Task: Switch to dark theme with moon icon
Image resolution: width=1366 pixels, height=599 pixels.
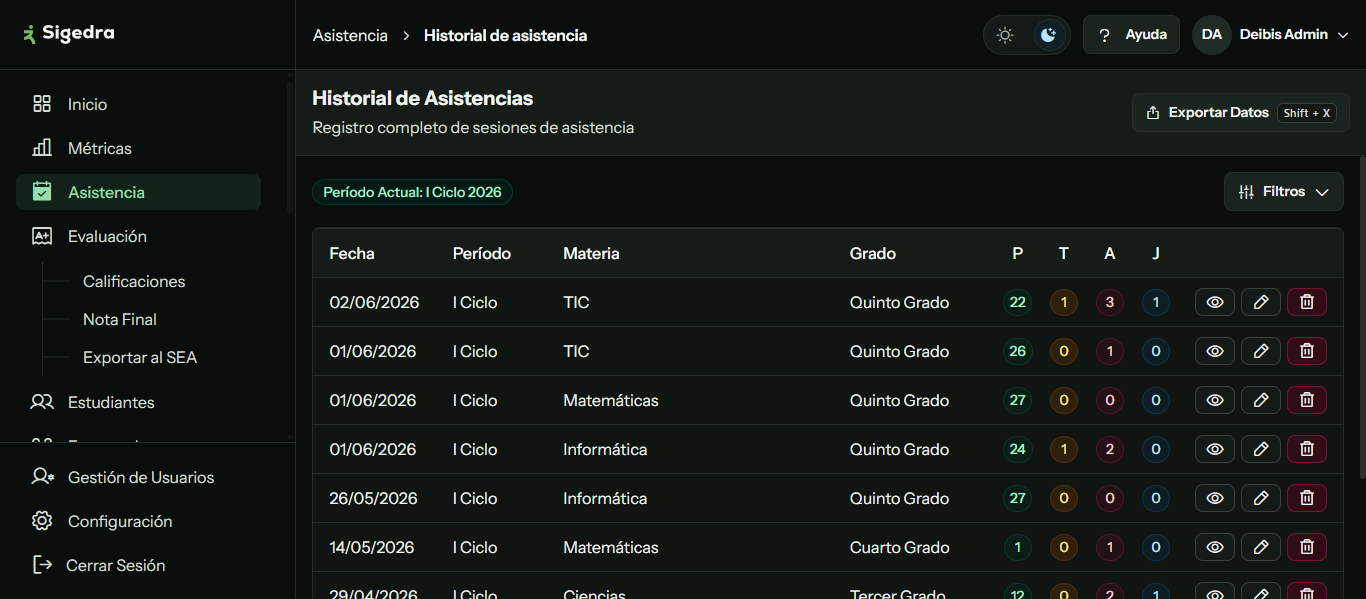Action: [x=1048, y=35]
